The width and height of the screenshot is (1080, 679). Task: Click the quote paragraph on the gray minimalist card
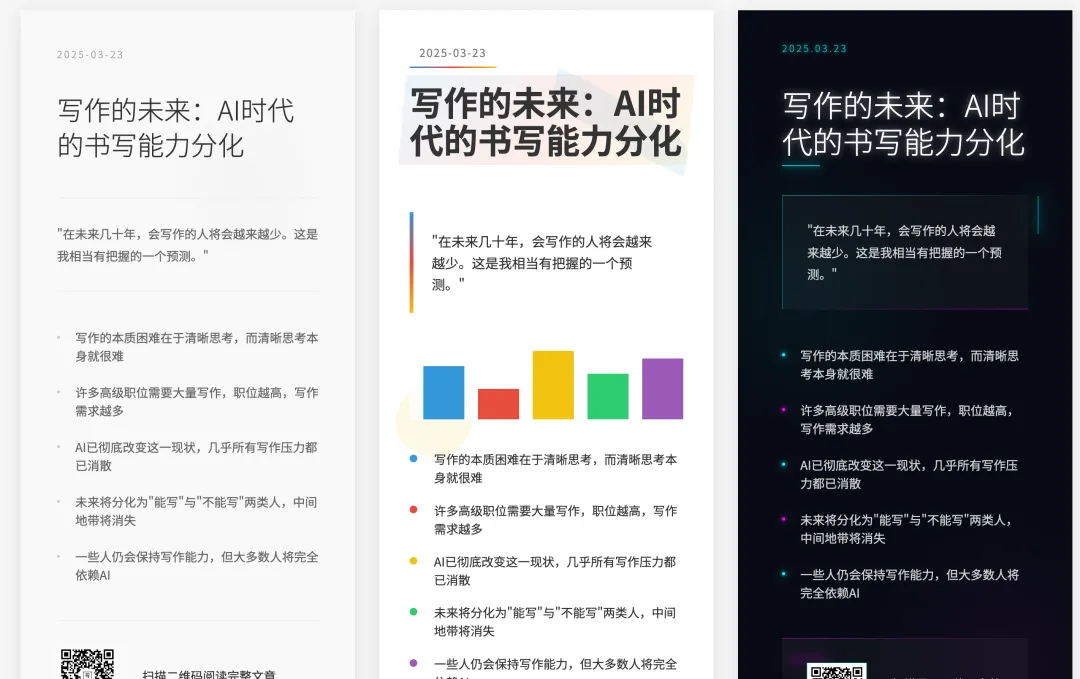point(187,245)
